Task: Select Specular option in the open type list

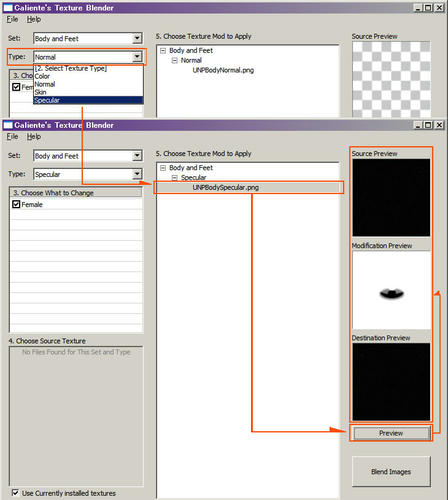Action: pyautogui.click(x=88, y=100)
